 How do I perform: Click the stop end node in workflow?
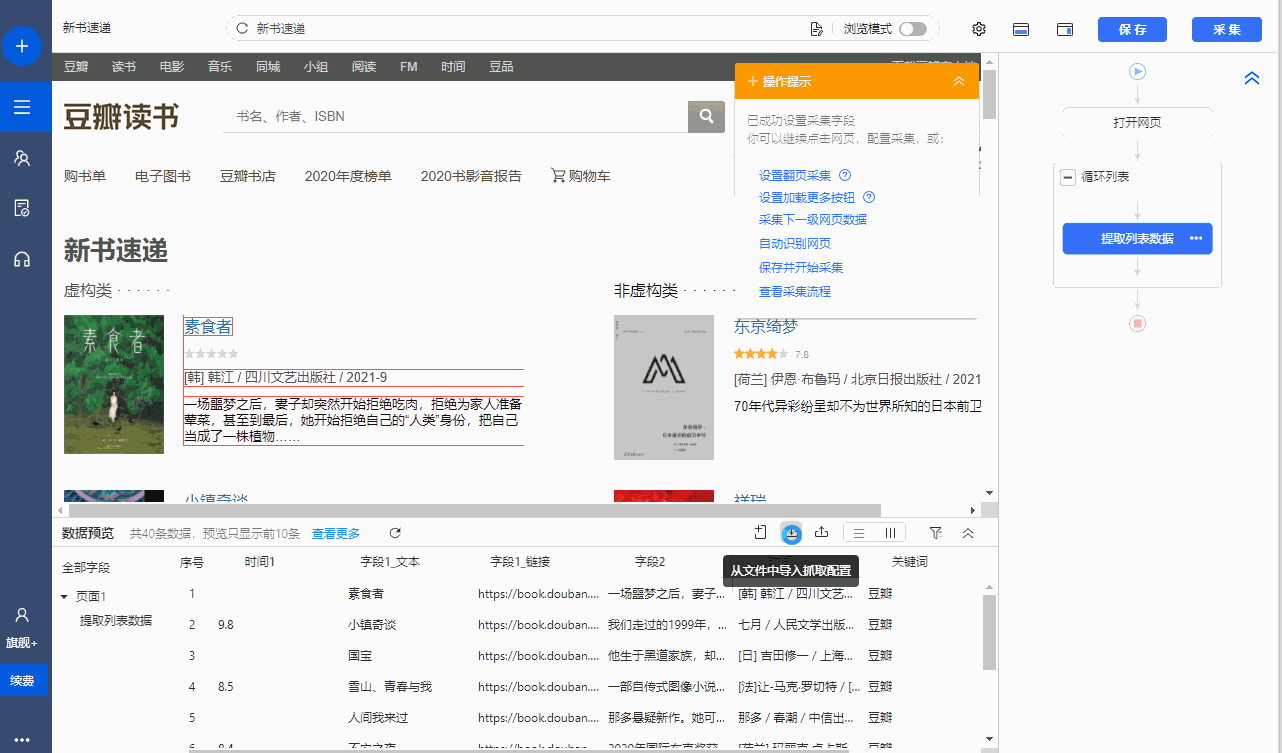tap(1137, 323)
